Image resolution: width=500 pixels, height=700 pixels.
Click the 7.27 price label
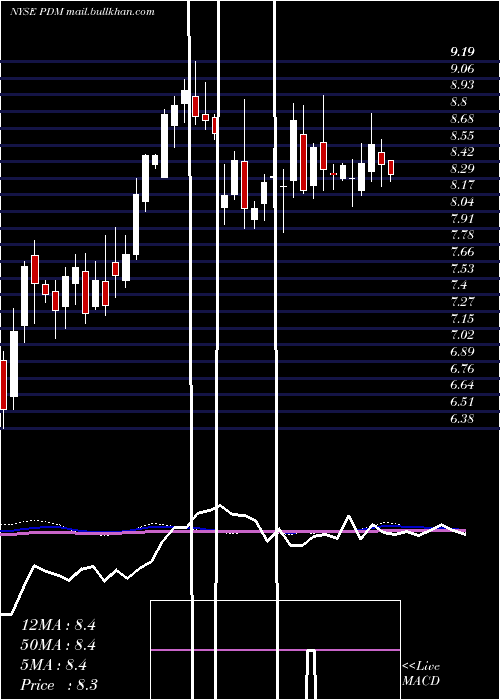(x=462, y=302)
